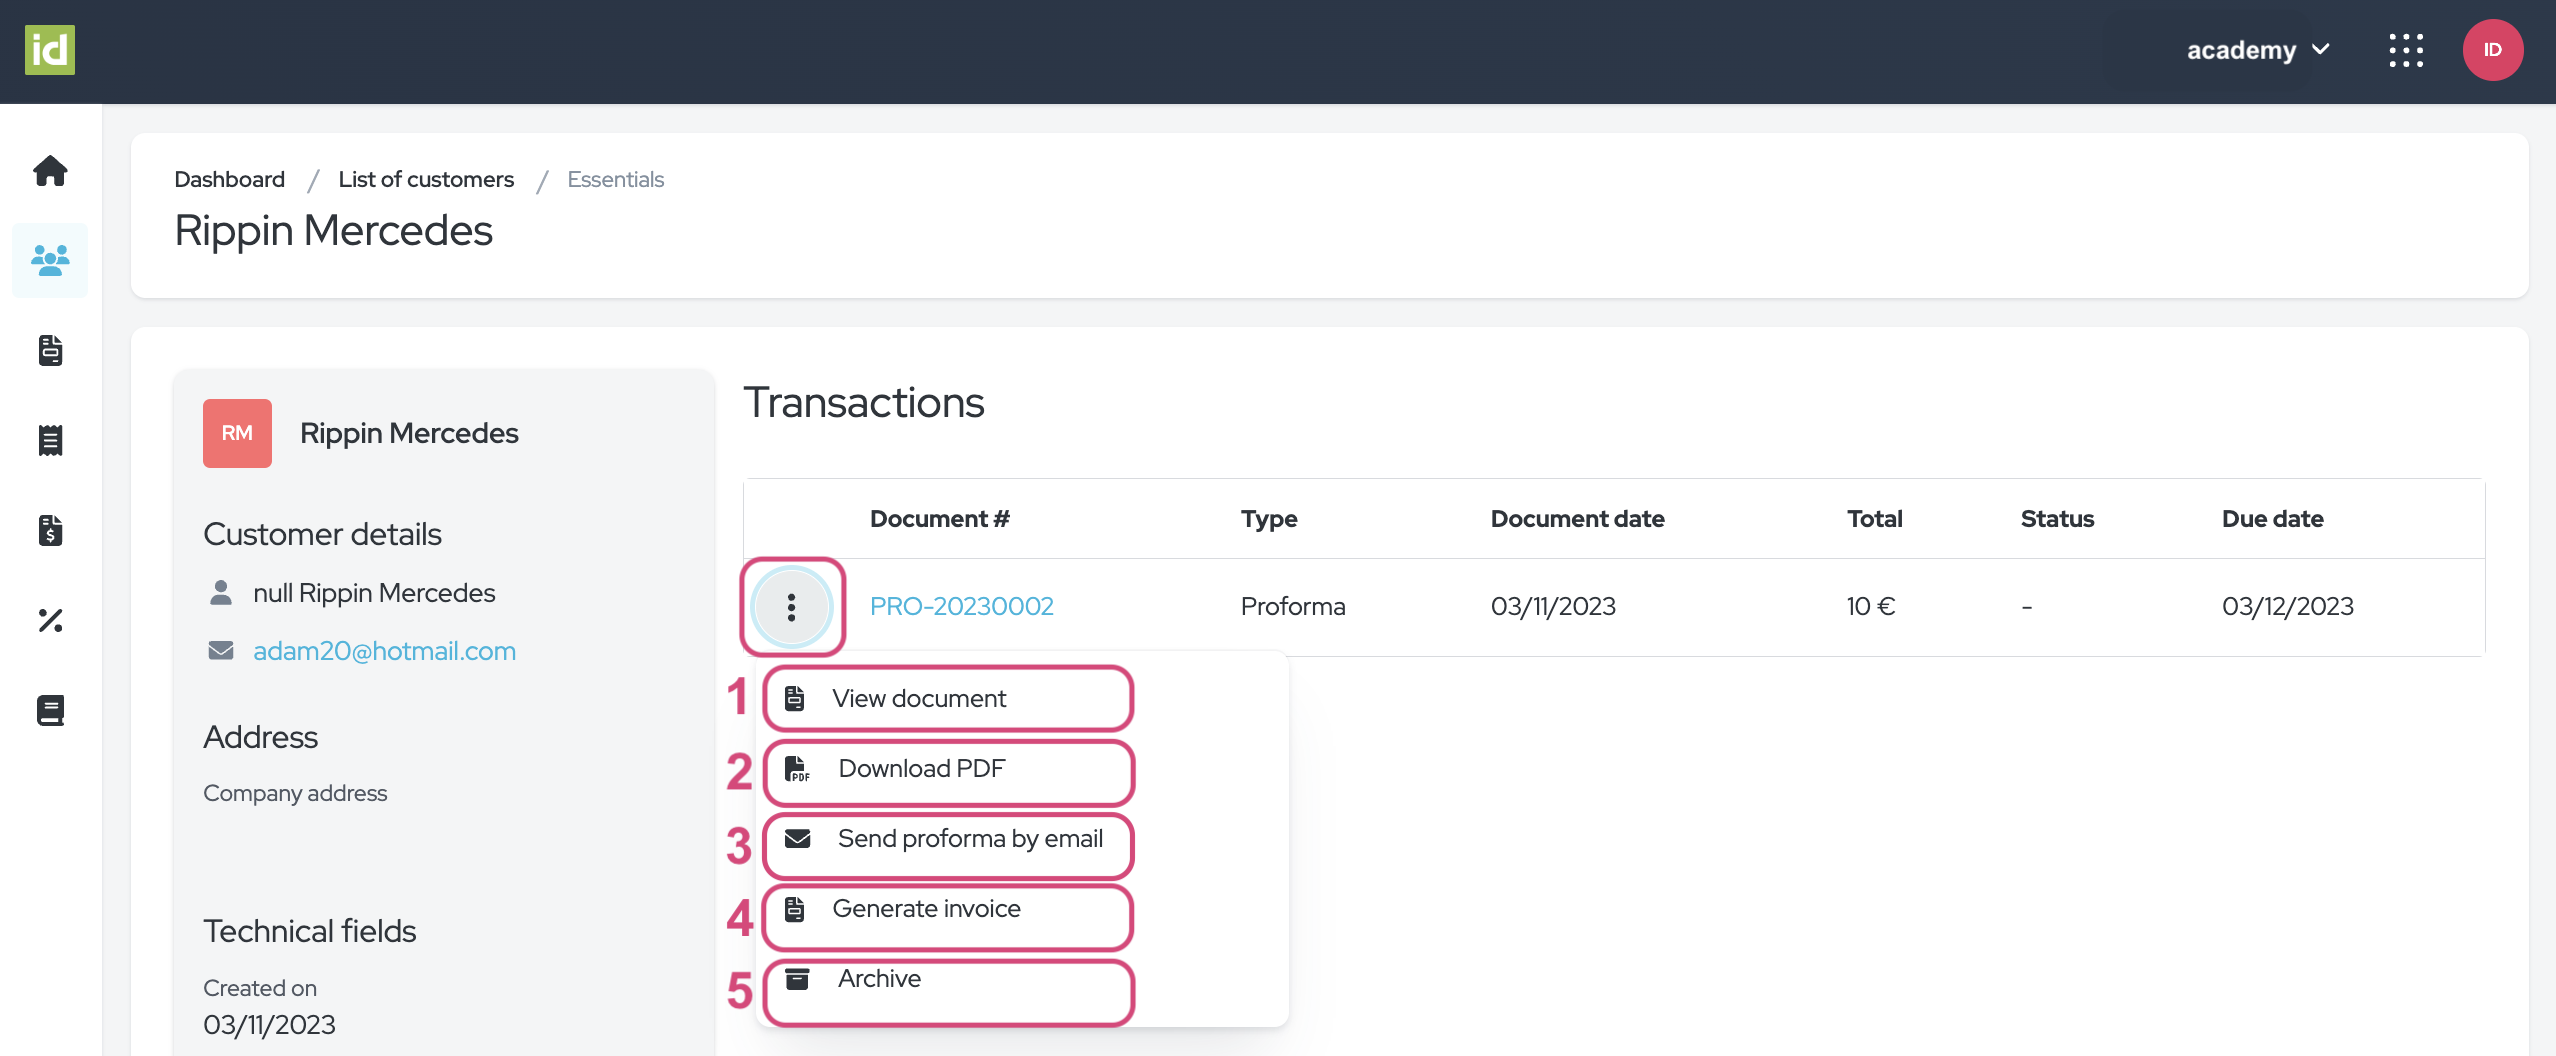Open the book catalog sidebar icon
2556x1056 pixels.
(50, 711)
